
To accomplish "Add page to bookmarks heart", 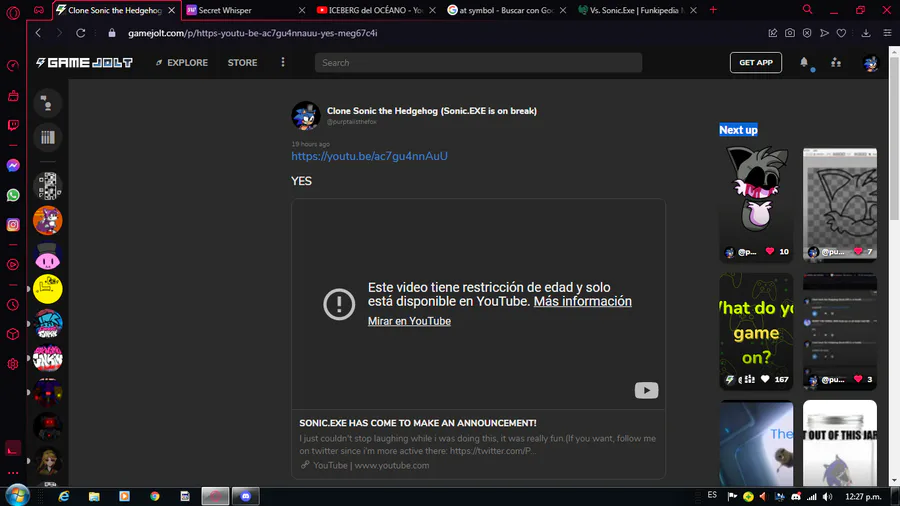I will pyautogui.click(x=841, y=33).
